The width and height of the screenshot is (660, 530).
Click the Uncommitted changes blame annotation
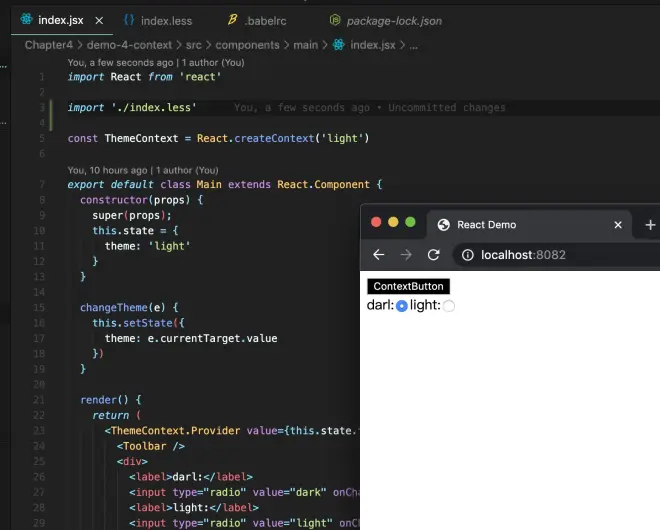click(x=370, y=108)
